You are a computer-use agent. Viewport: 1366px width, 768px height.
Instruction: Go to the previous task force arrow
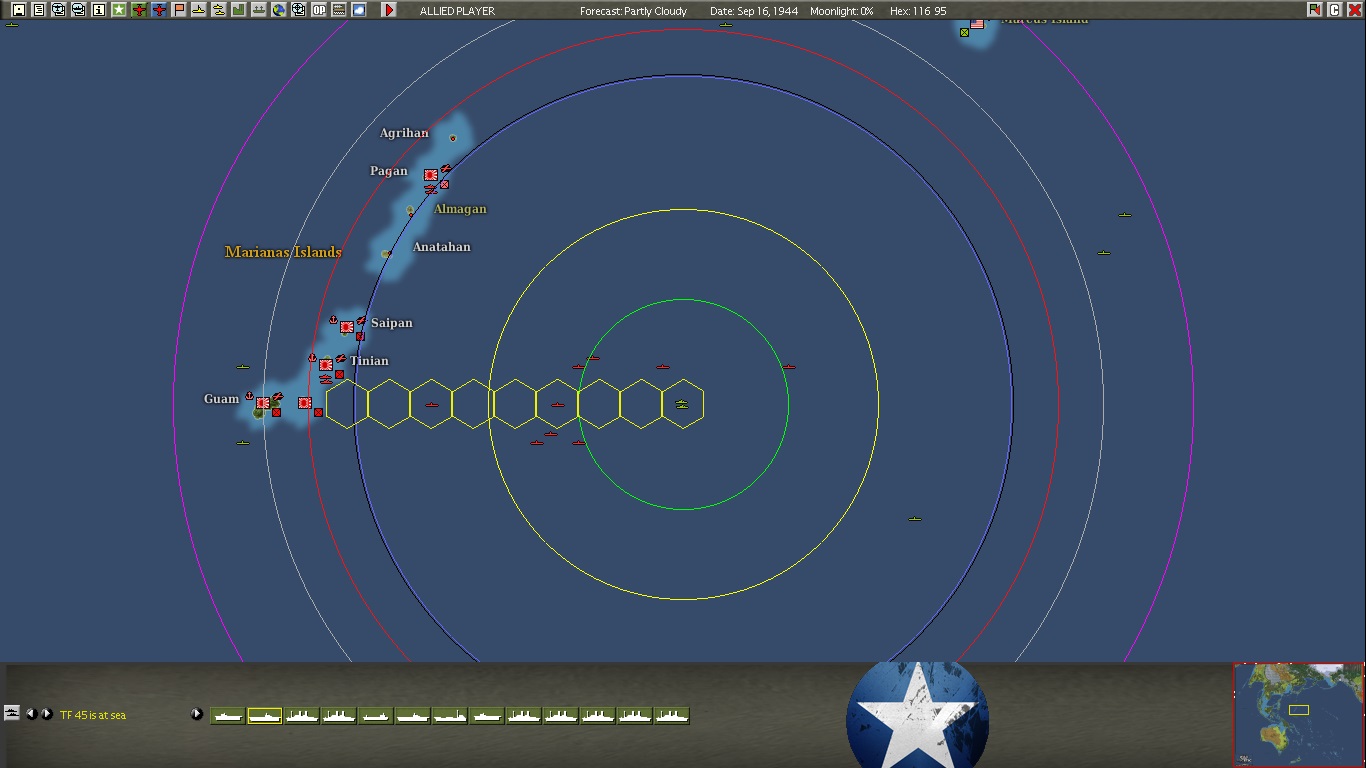[x=31, y=714]
